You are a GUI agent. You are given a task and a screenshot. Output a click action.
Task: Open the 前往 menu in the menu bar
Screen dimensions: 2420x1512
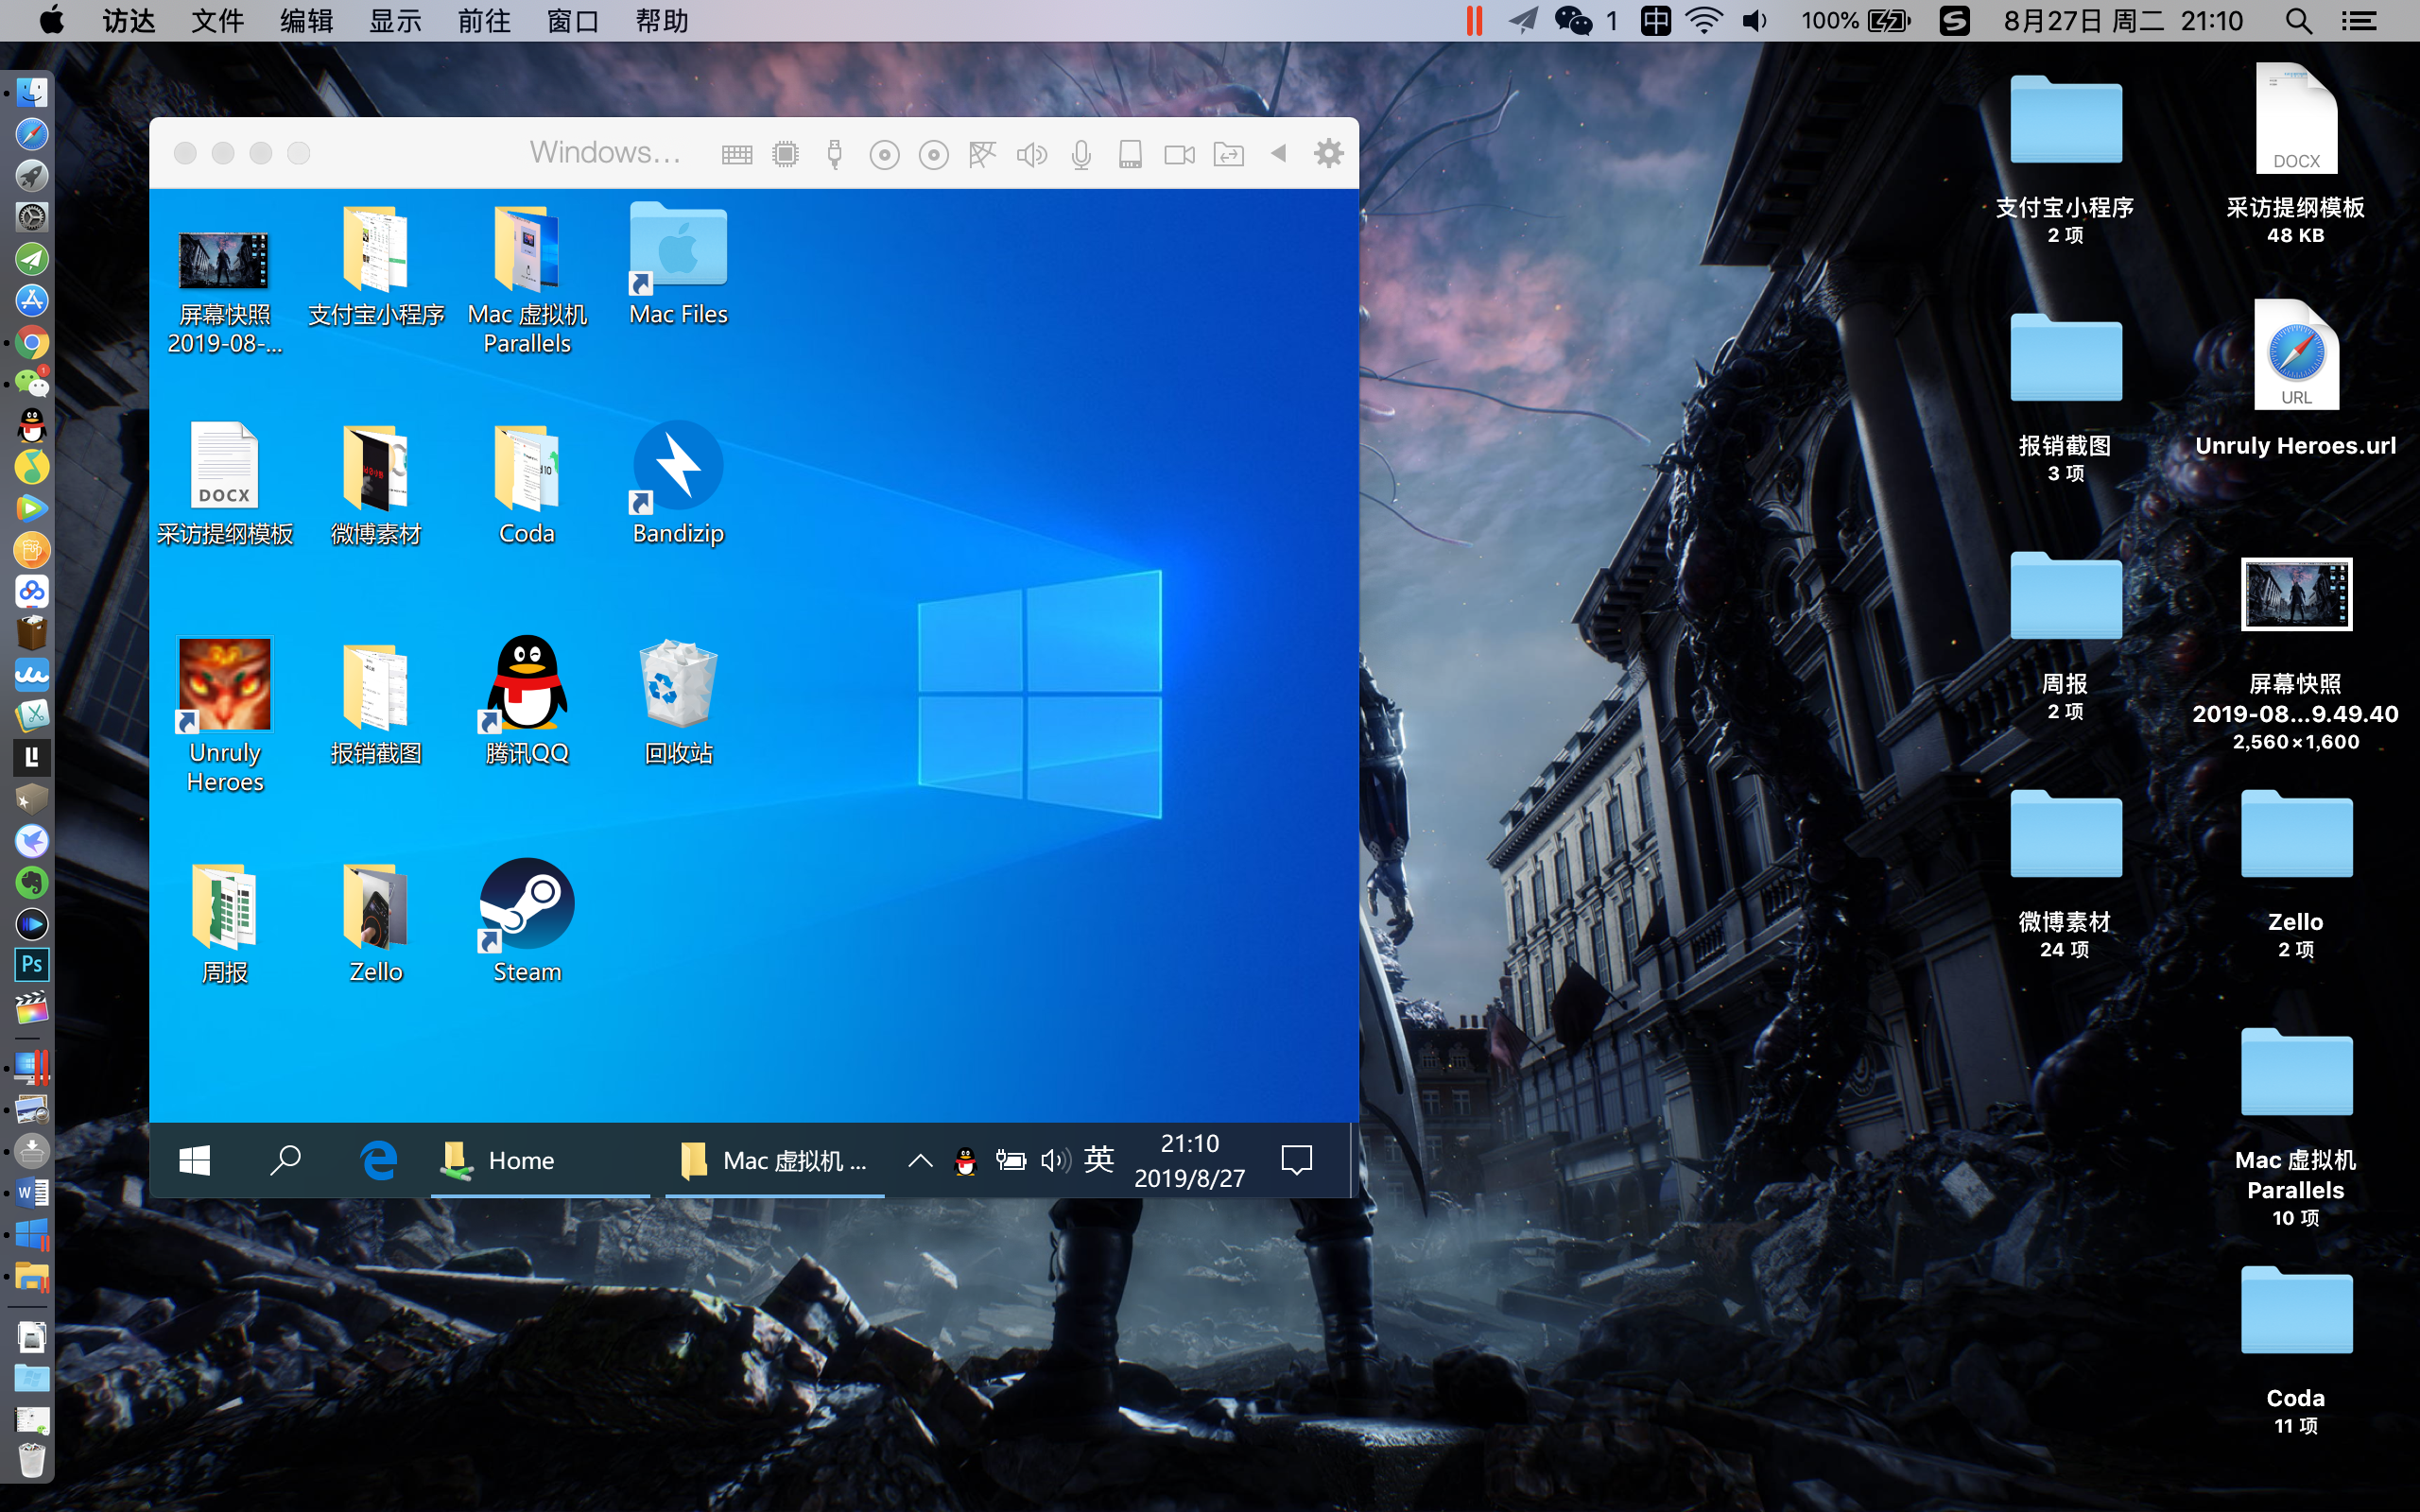point(484,20)
